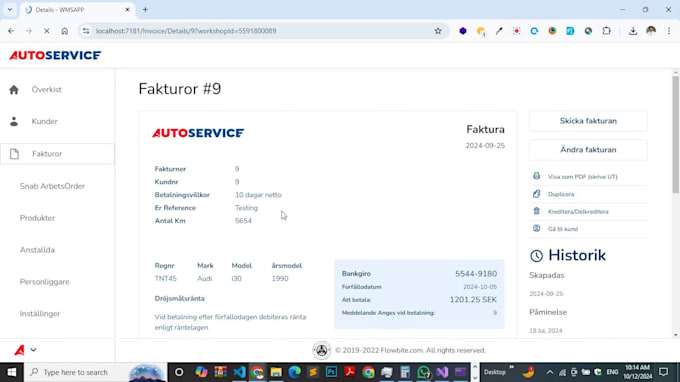Open Överkist from the sidebar
The image size is (680, 382).
tap(46, 90)
